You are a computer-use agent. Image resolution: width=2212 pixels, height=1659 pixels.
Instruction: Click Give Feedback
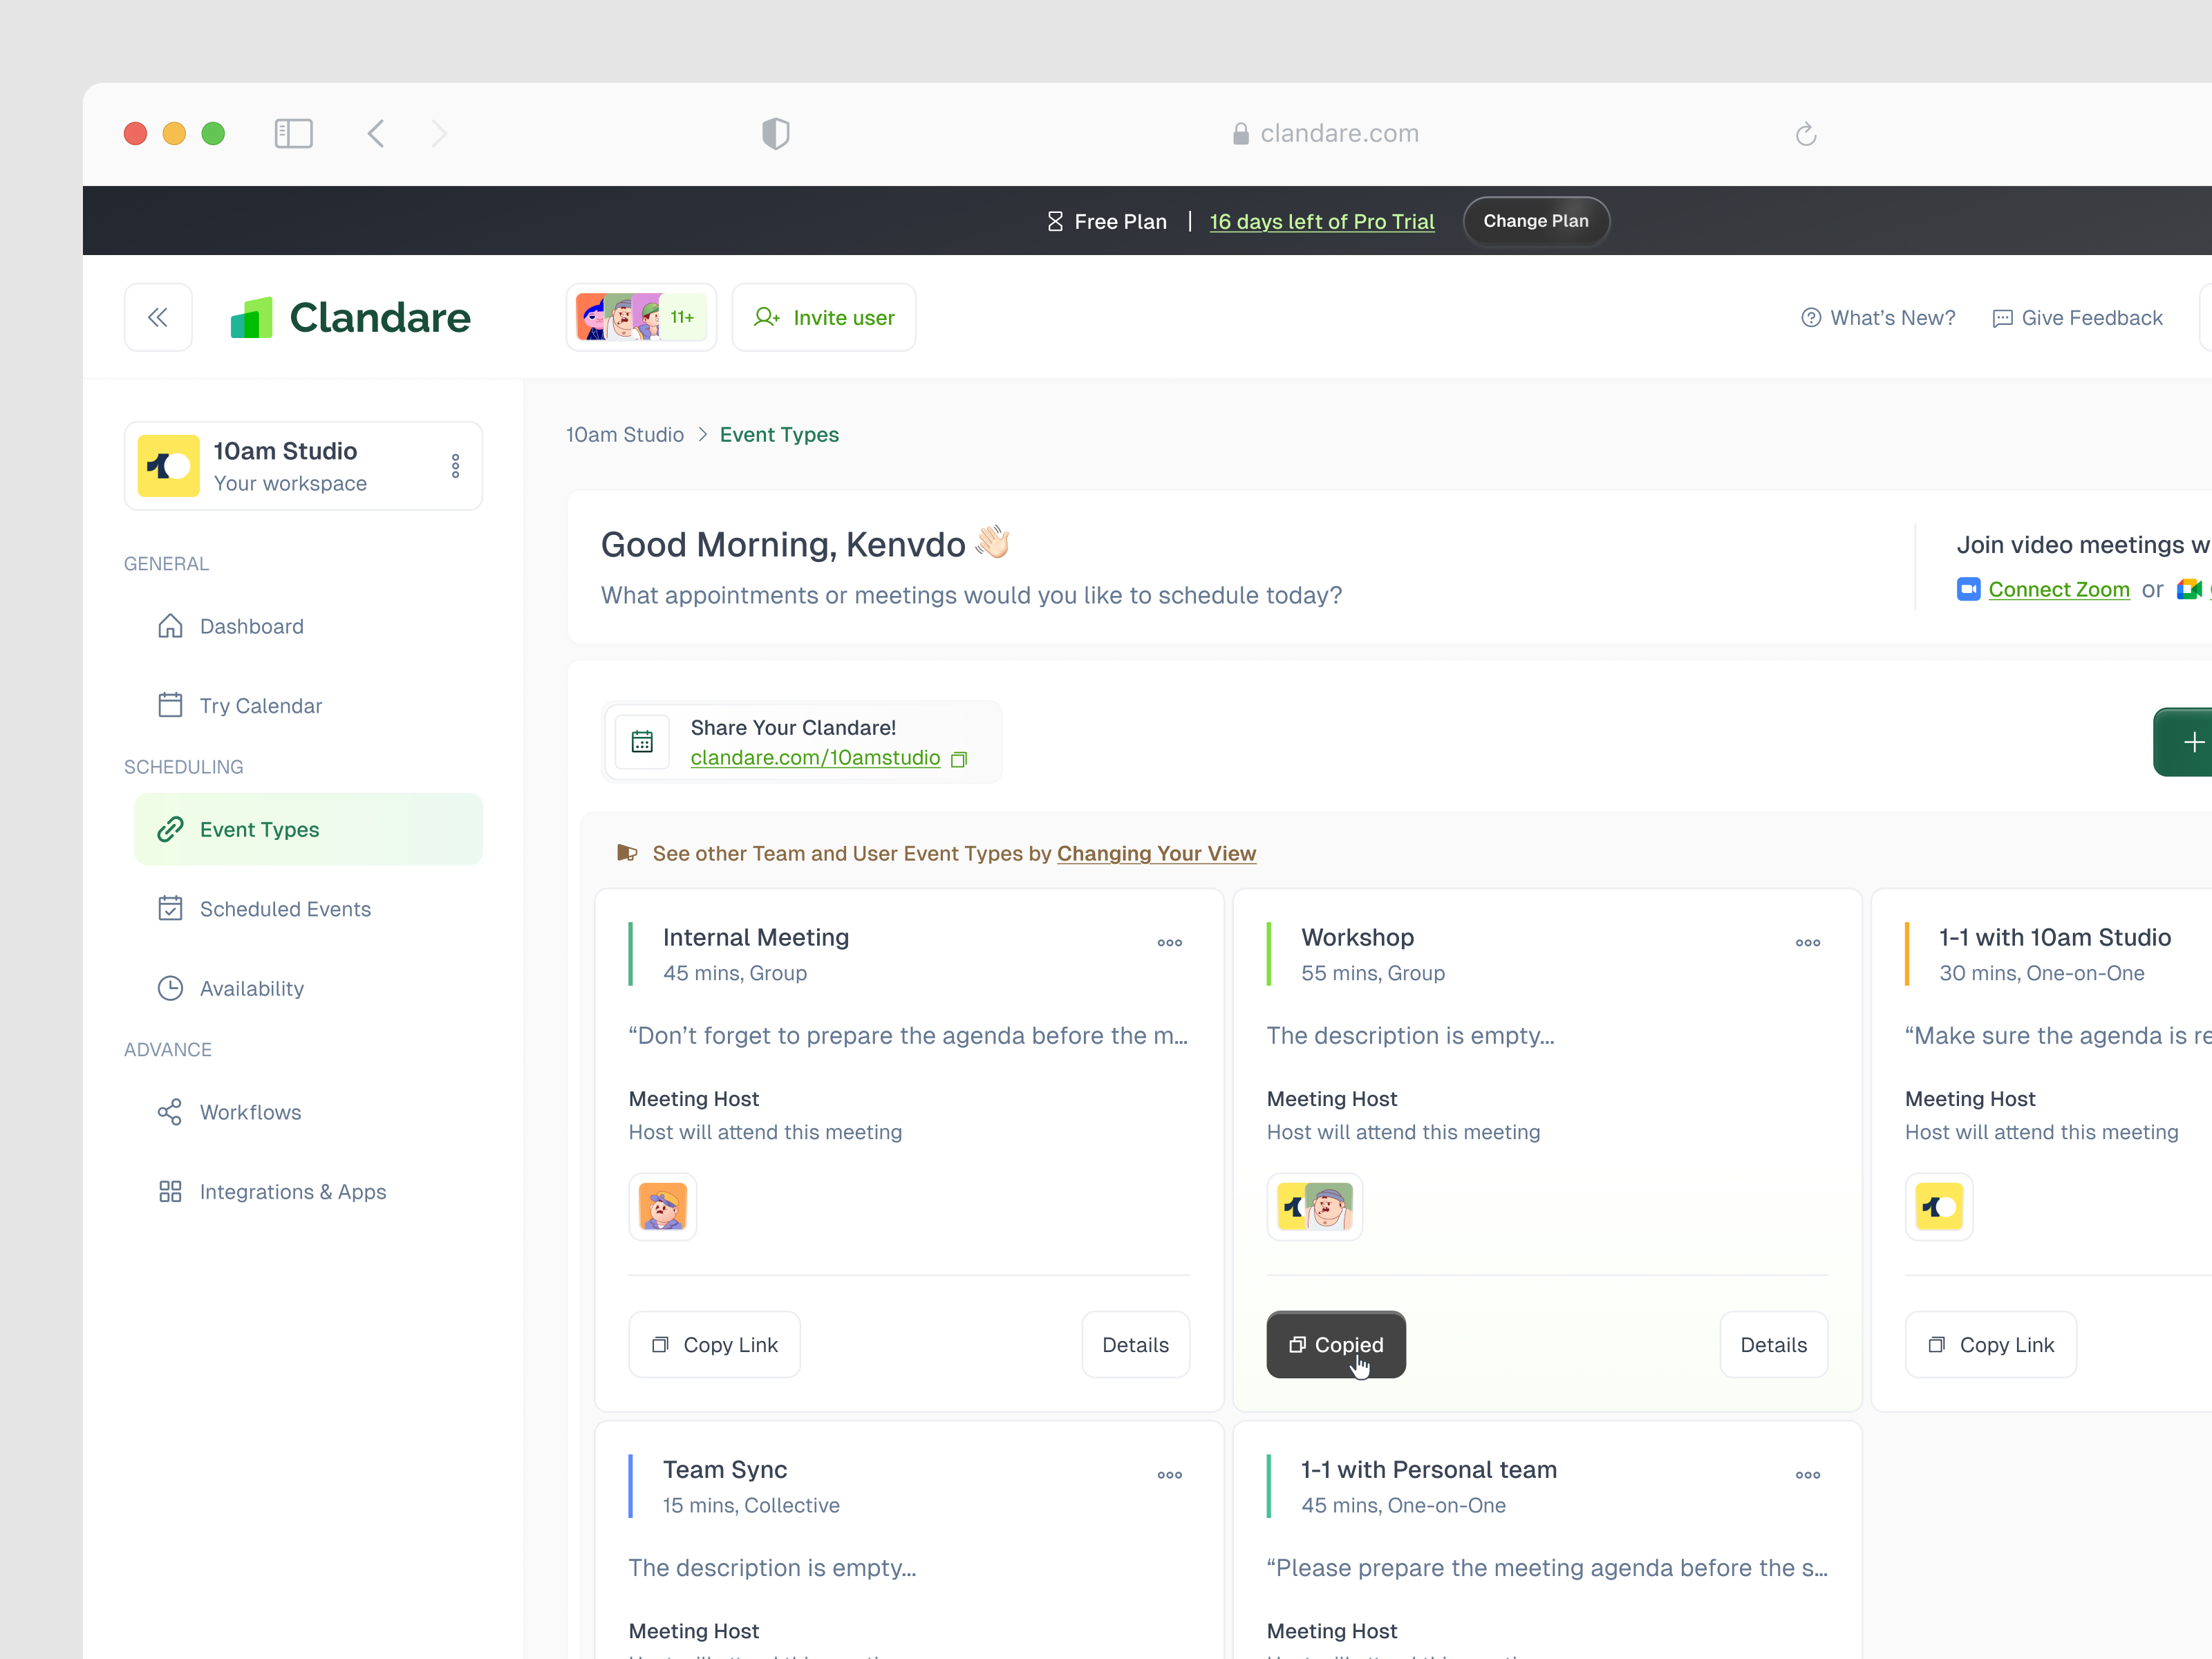coord(2078,318)
